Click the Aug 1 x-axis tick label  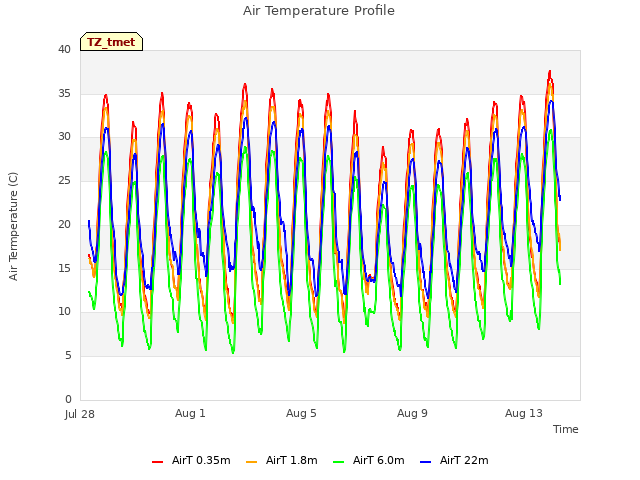[190, 413]
